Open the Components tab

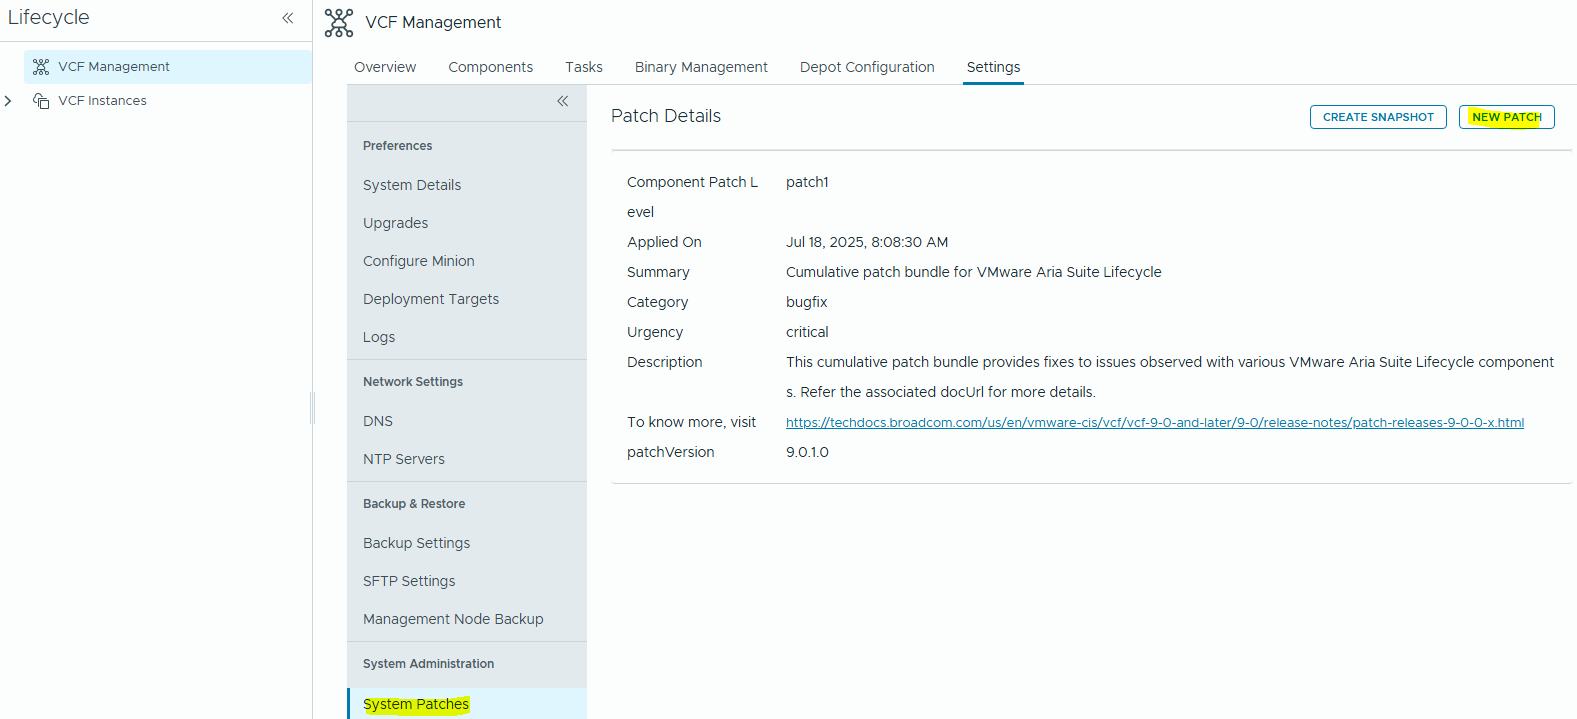pyautogui.click(x=490, y=67)
